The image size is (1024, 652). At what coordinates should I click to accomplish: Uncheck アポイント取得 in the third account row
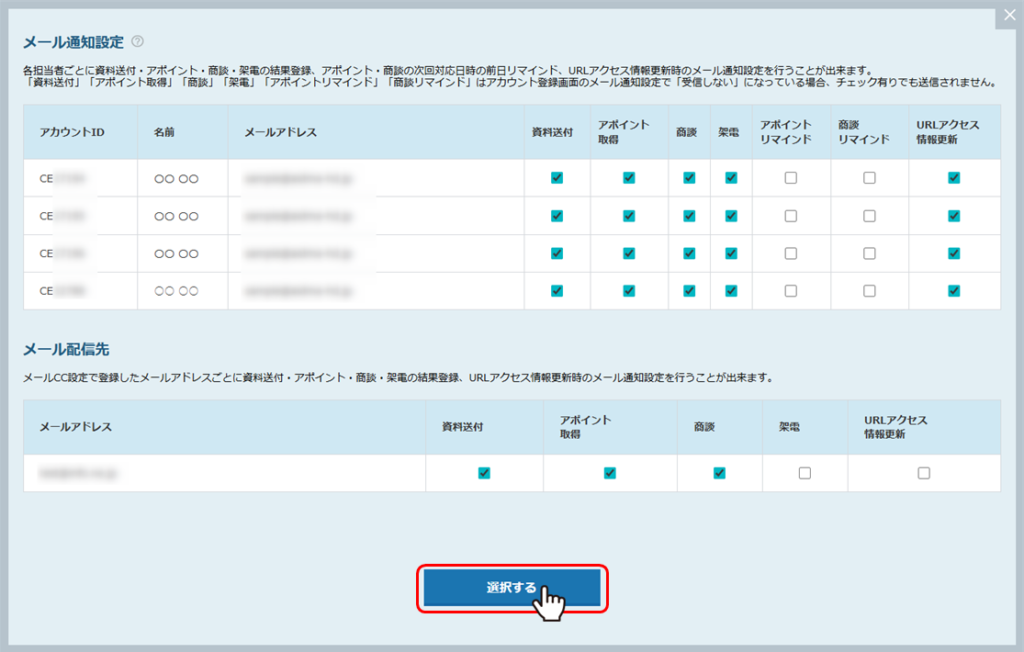629,253
